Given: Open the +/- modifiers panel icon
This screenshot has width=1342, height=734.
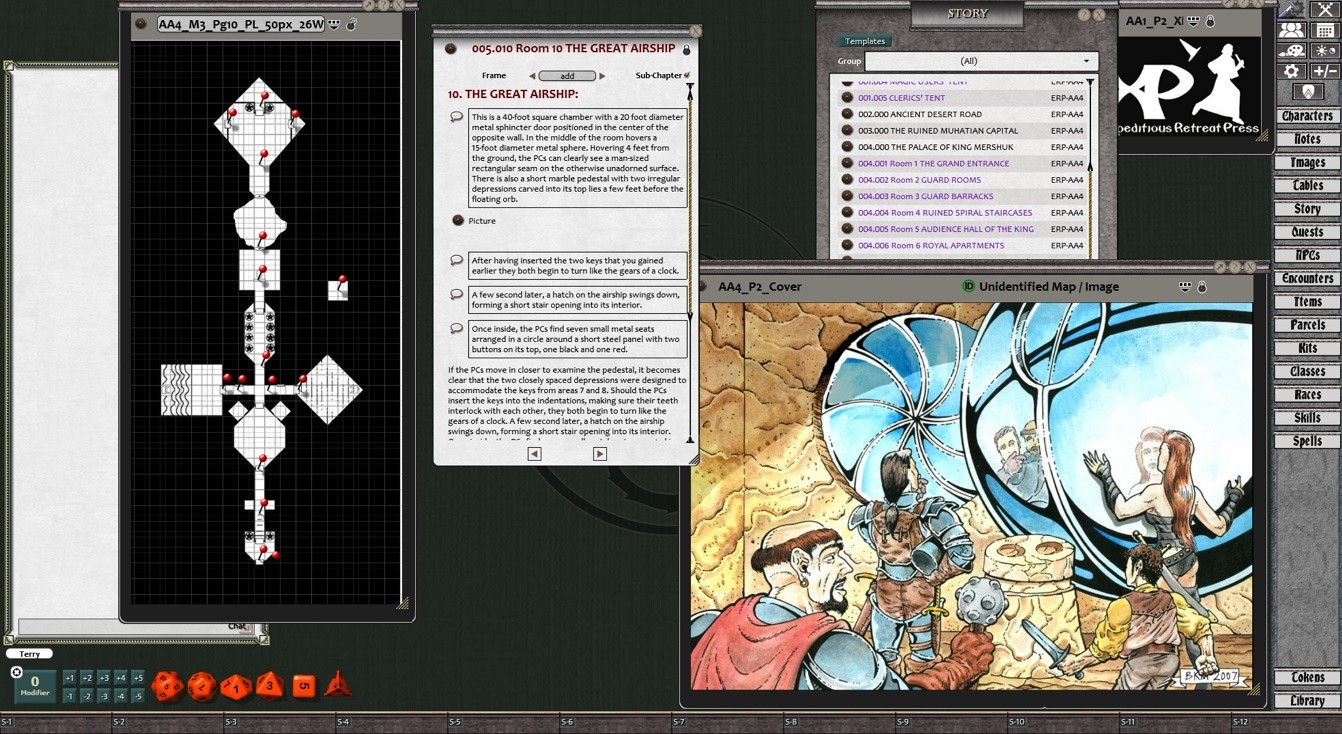Looking at the screenshot, I should tap(1324, 71).
